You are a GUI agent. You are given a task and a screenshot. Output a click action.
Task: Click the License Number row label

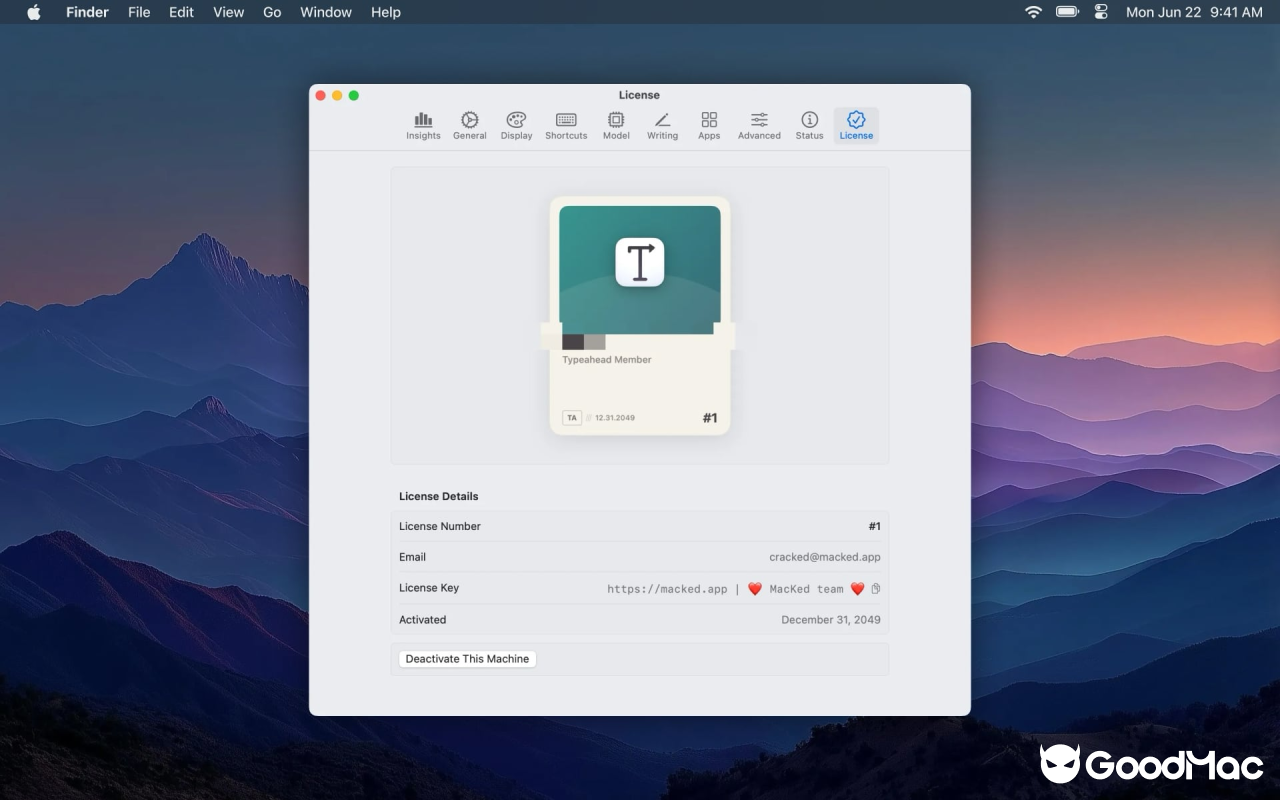tap(440, 526)
